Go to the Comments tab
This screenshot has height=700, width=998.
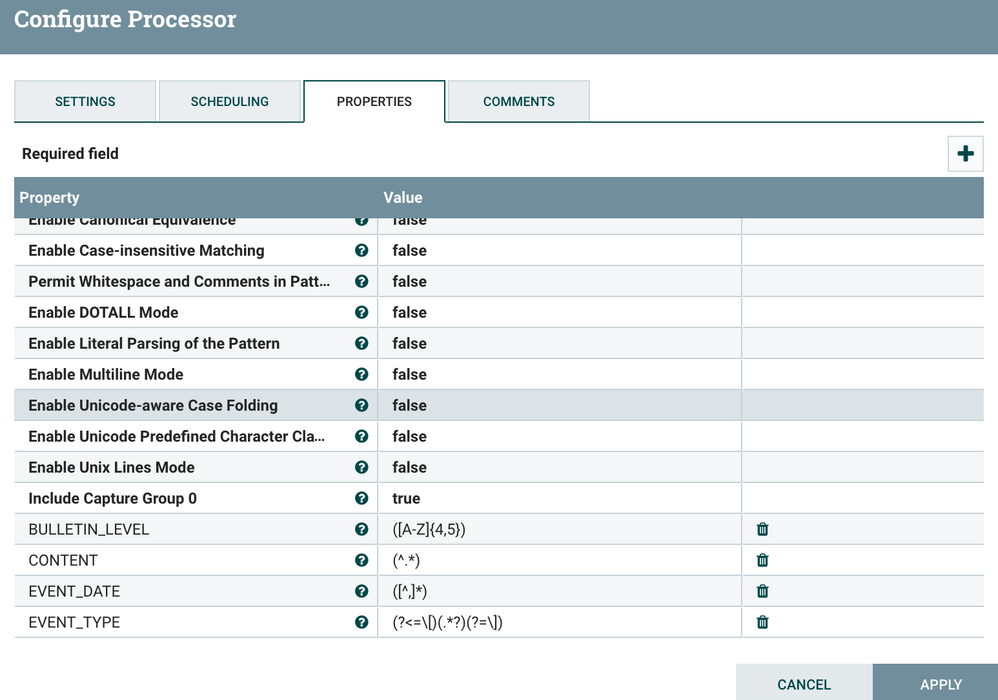[519, 102]
